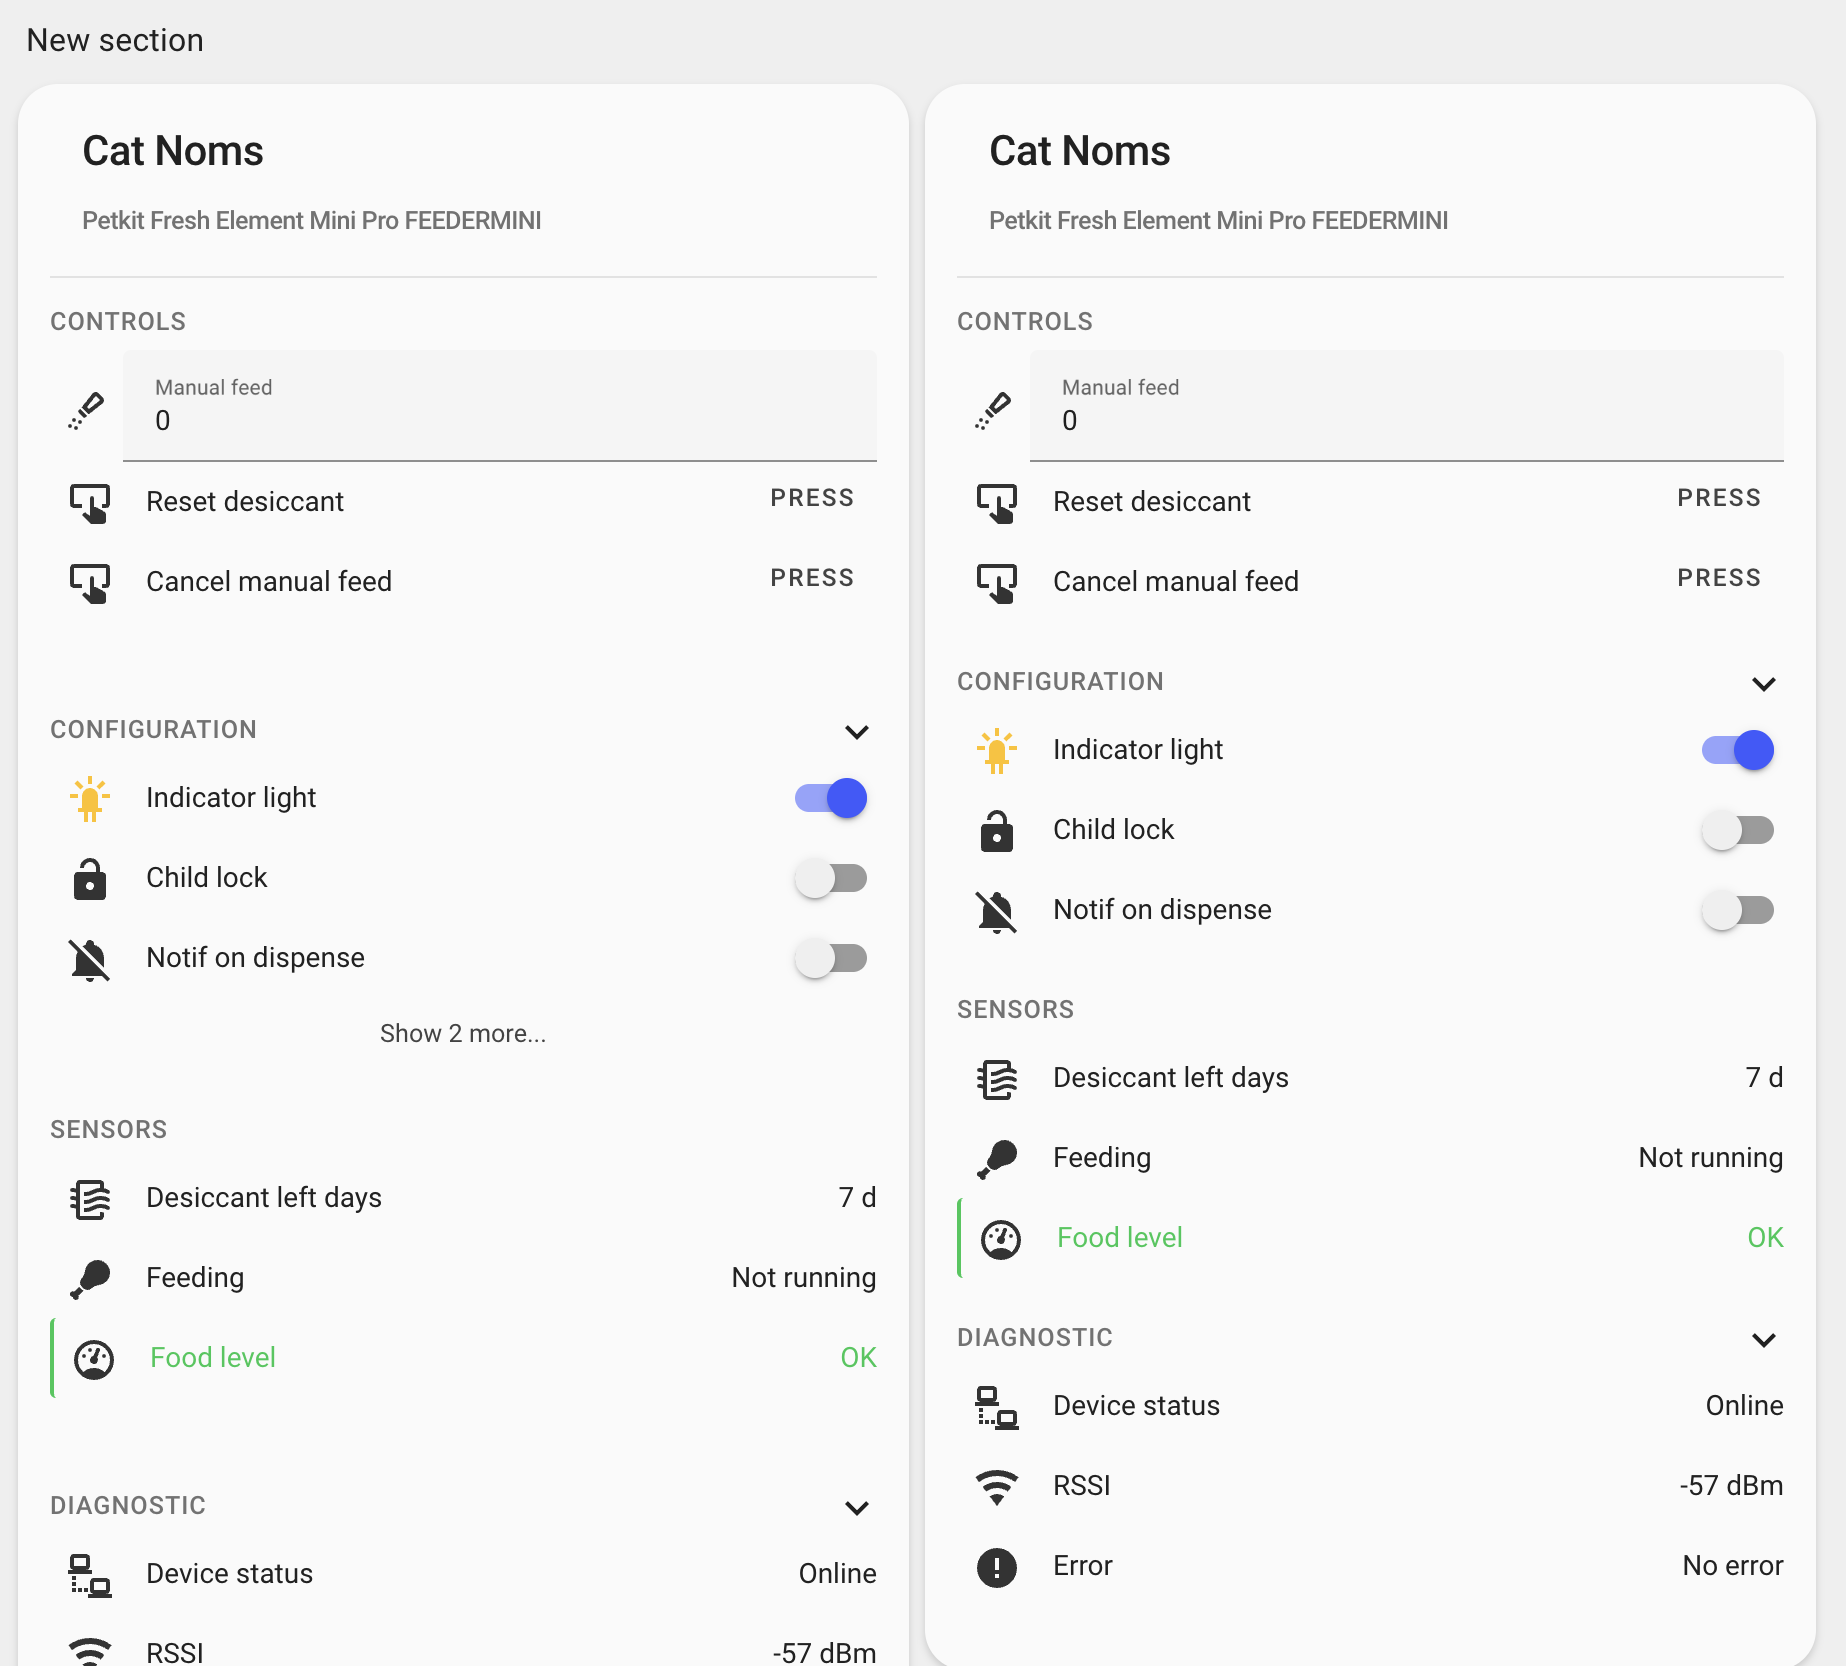Screen dimensions: 1846x1666
Task: Collapse Diagnostic section in right card
Action: click(x=1764, y=1339)
